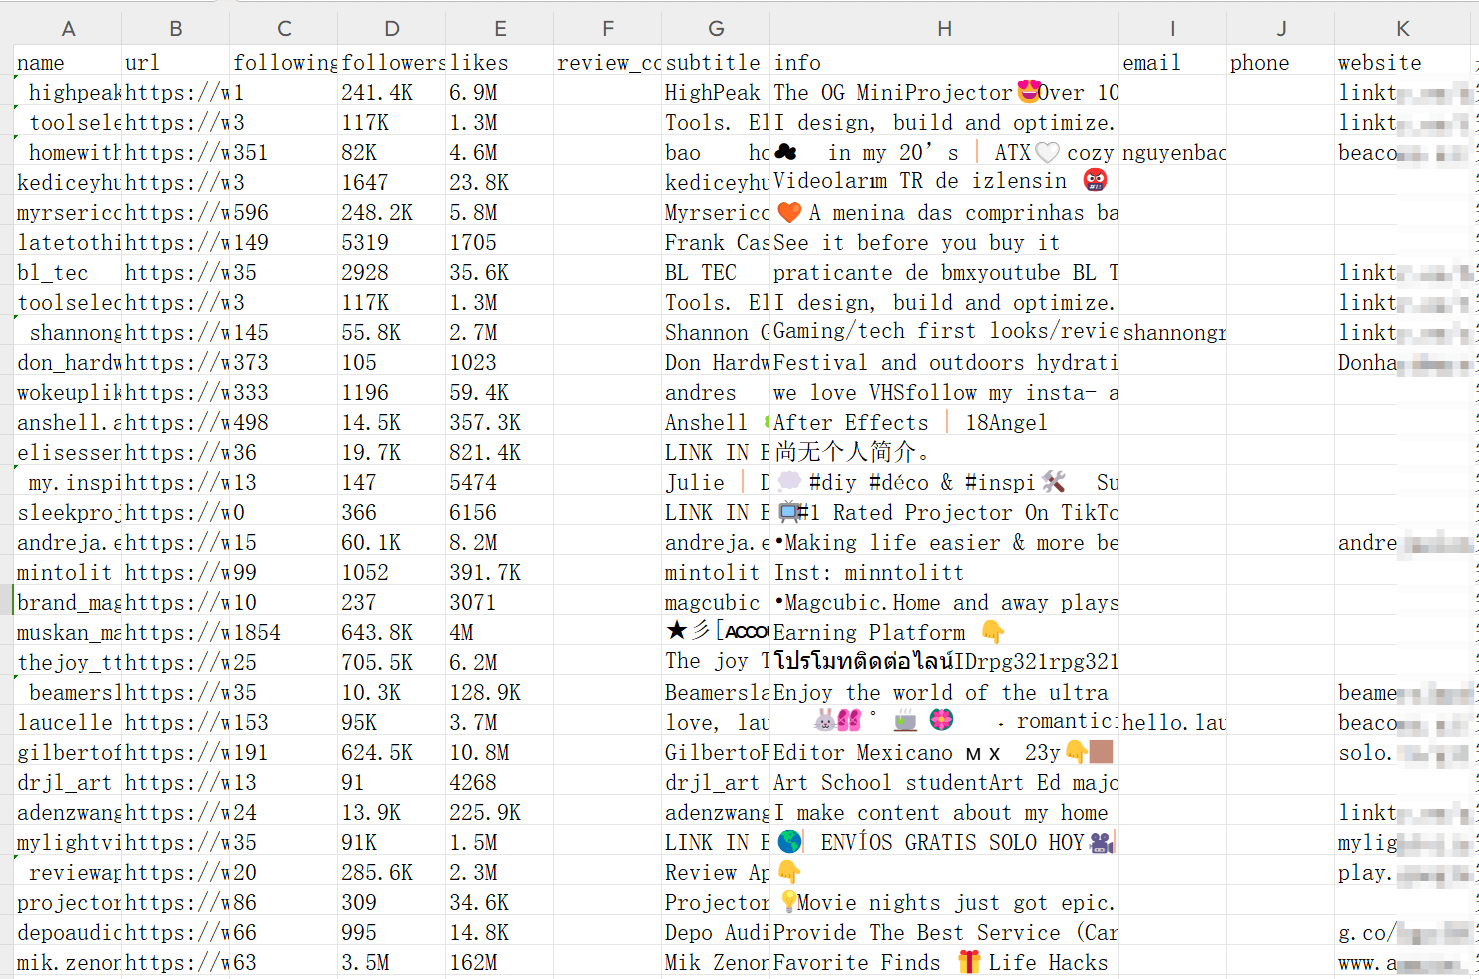Select followers cell showing 3.5M

pos(392,962)
